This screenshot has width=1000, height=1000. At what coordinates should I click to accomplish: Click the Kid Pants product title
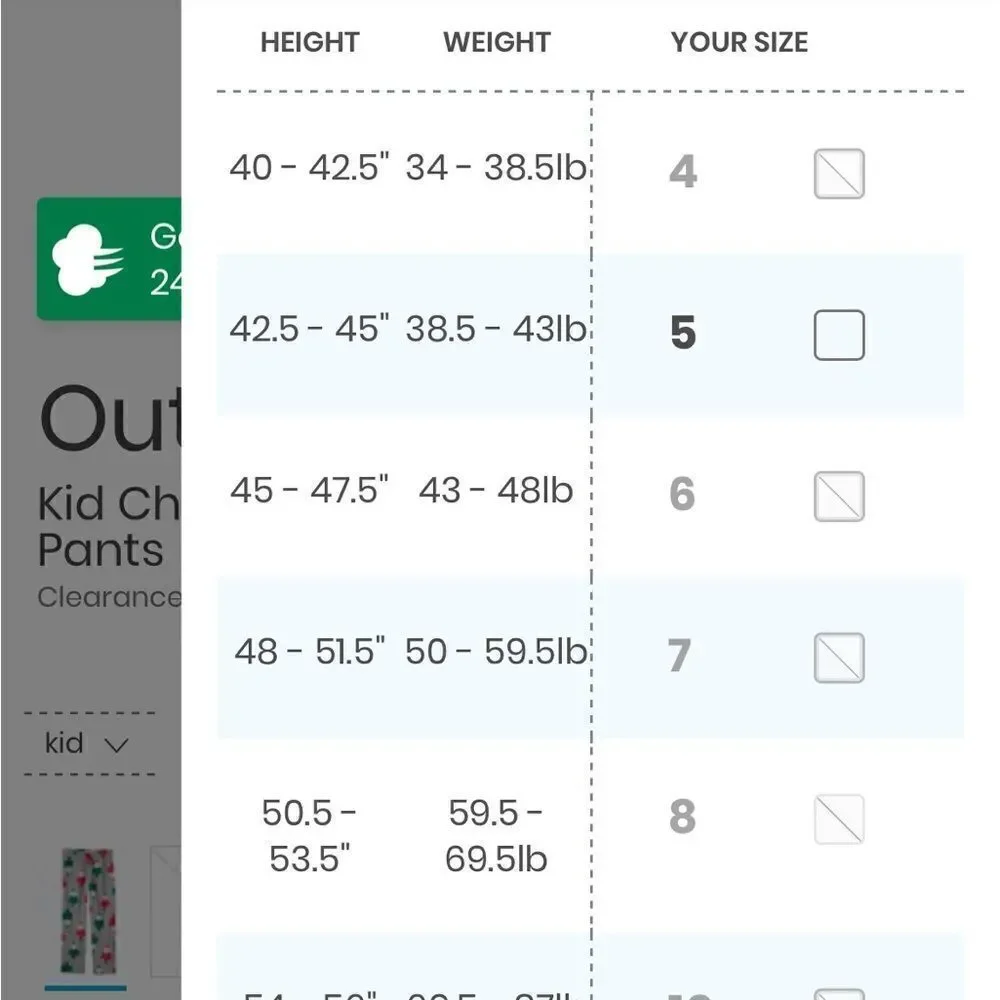pyautogui.click(x=109, y=526)
